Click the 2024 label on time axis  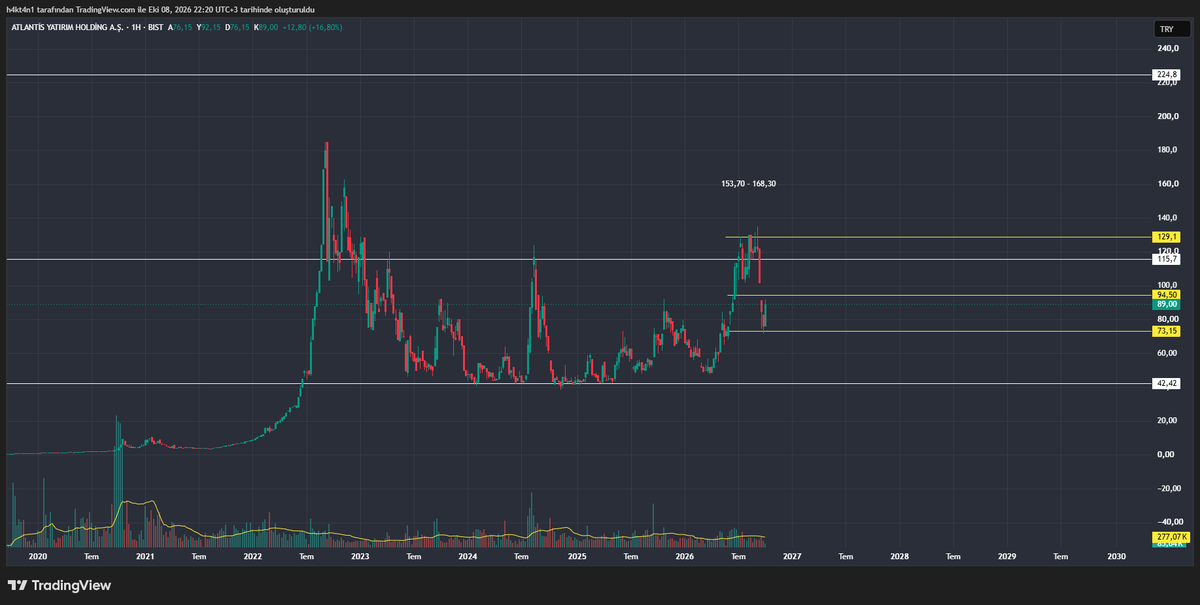[x=468, y=555]
